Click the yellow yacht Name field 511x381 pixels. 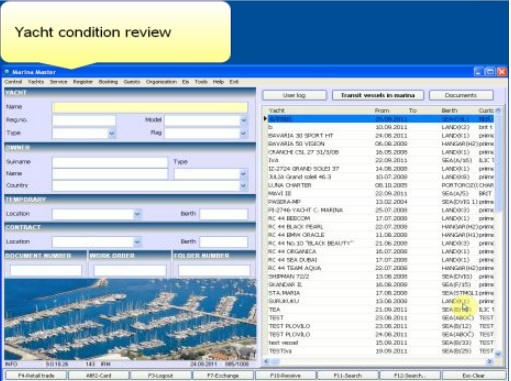150,107
